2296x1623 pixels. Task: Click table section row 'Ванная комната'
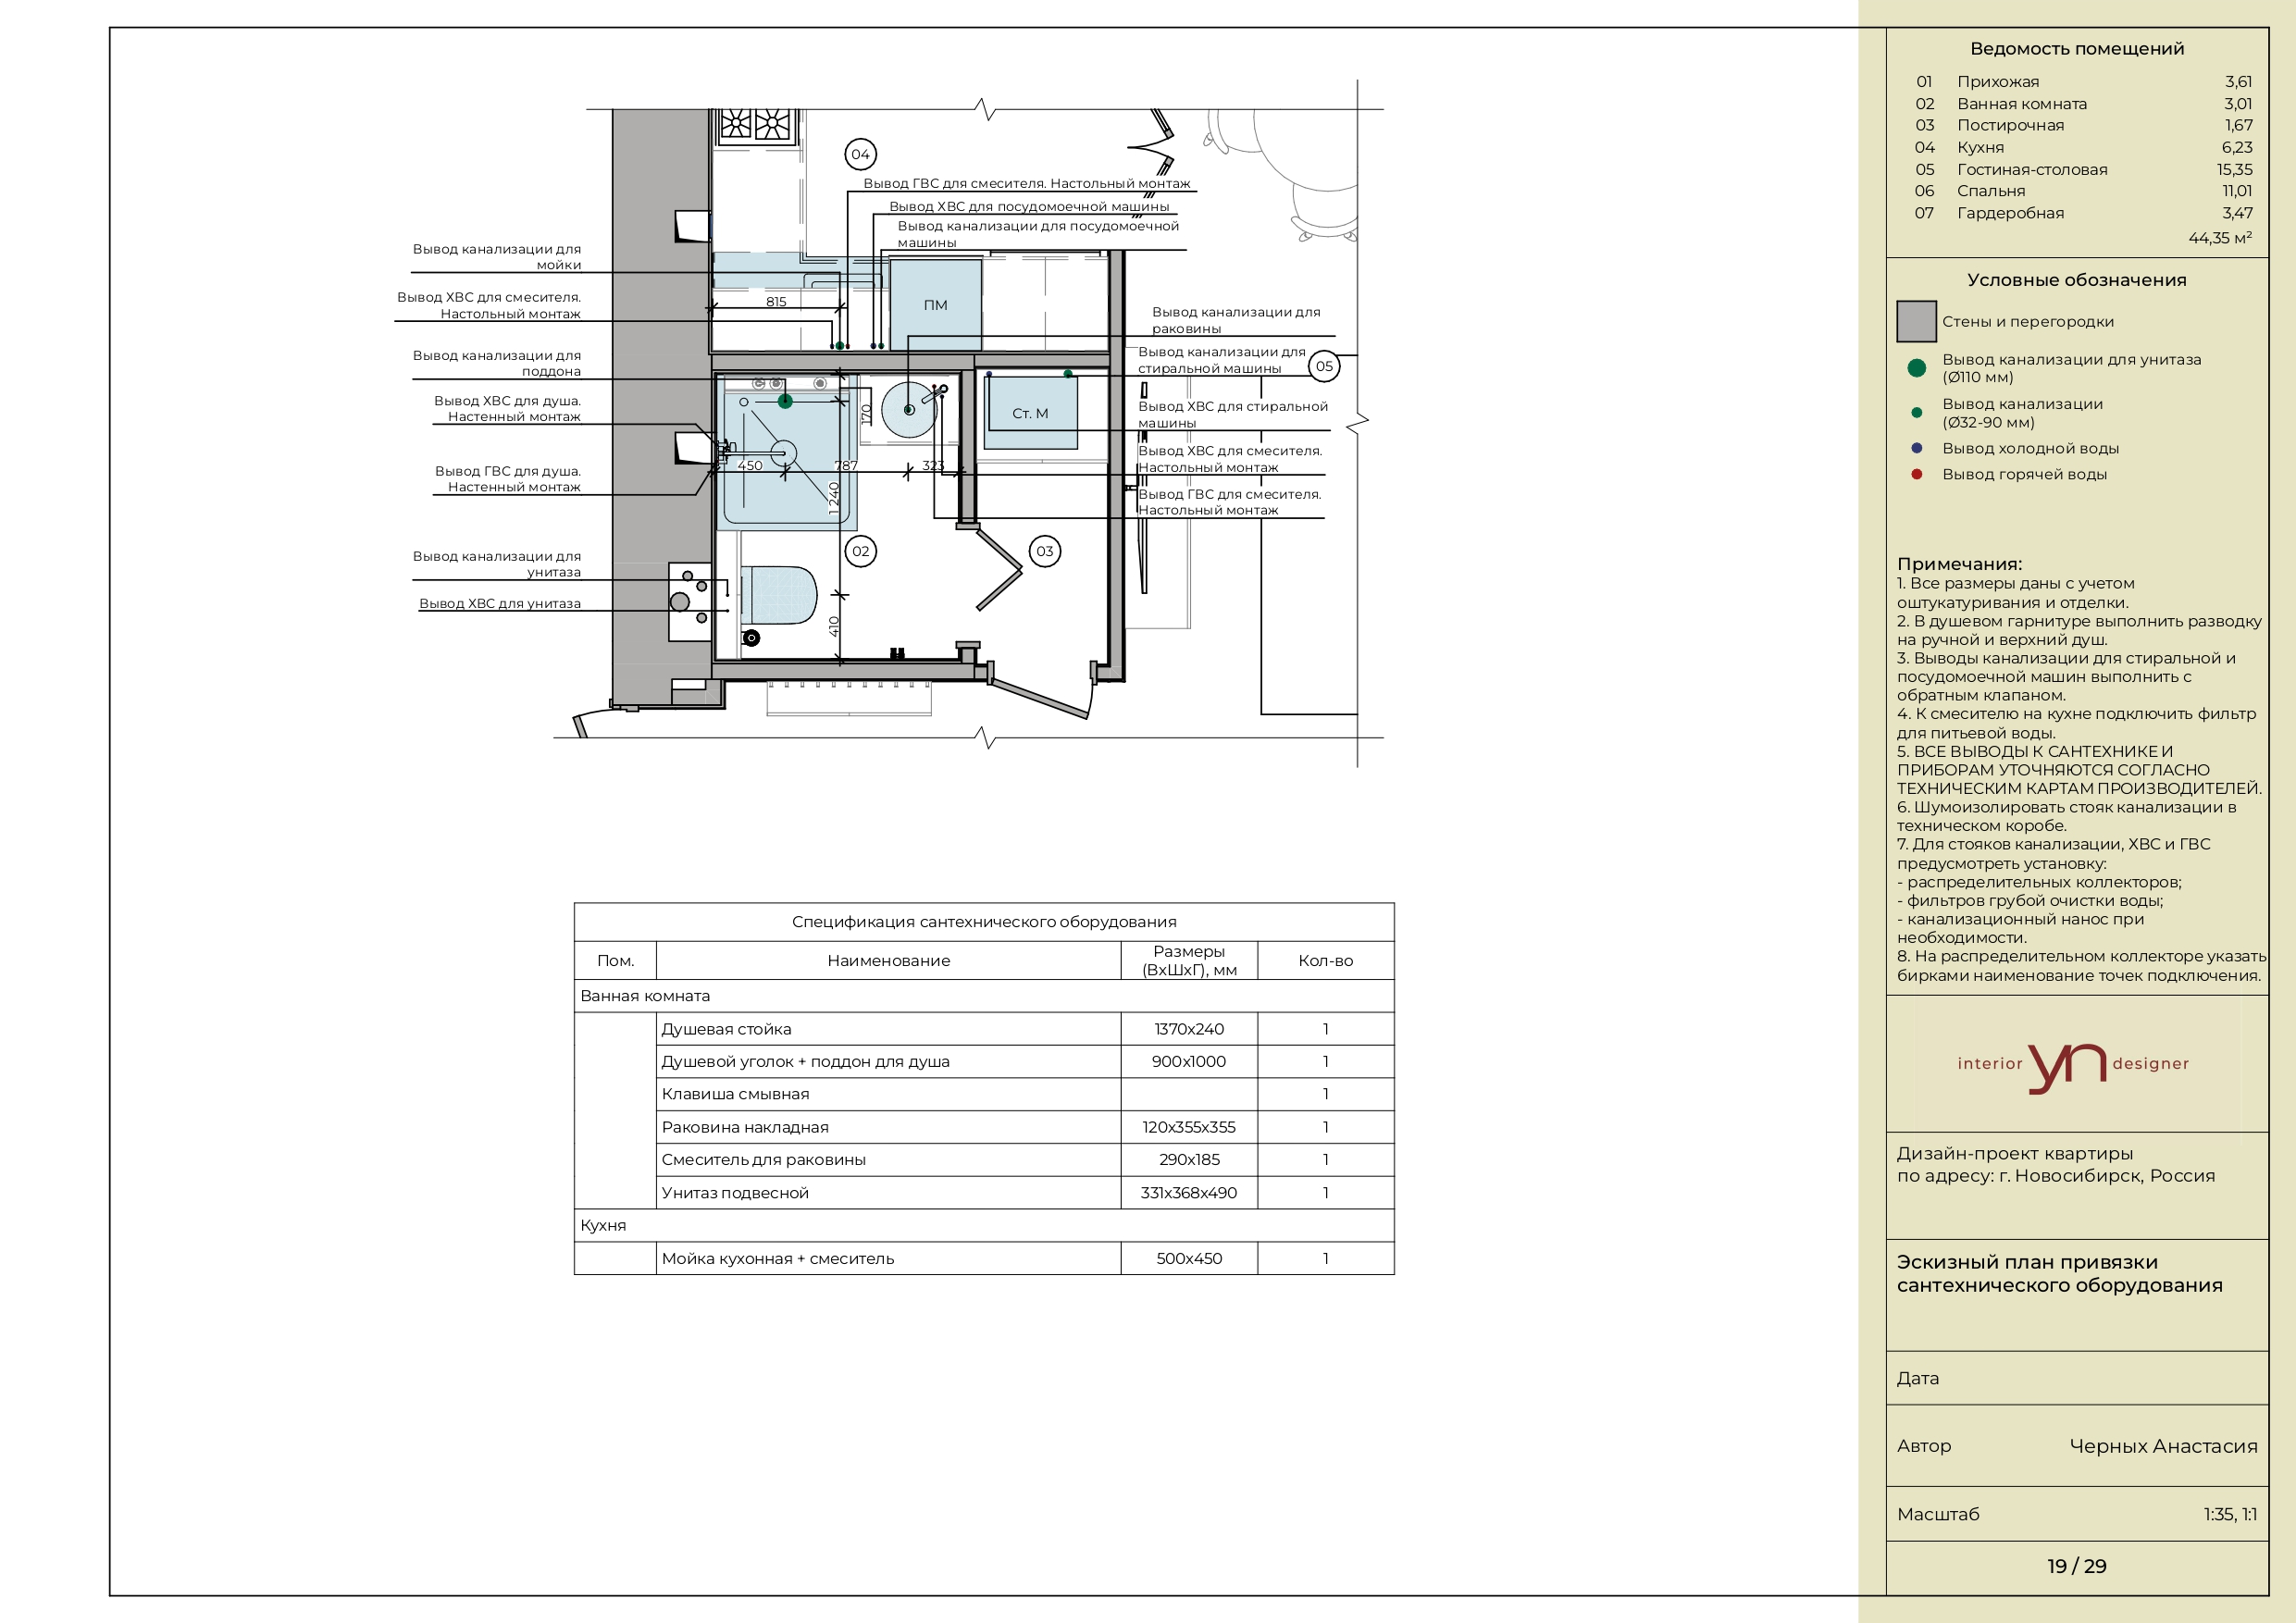click(x=984, y=996)
